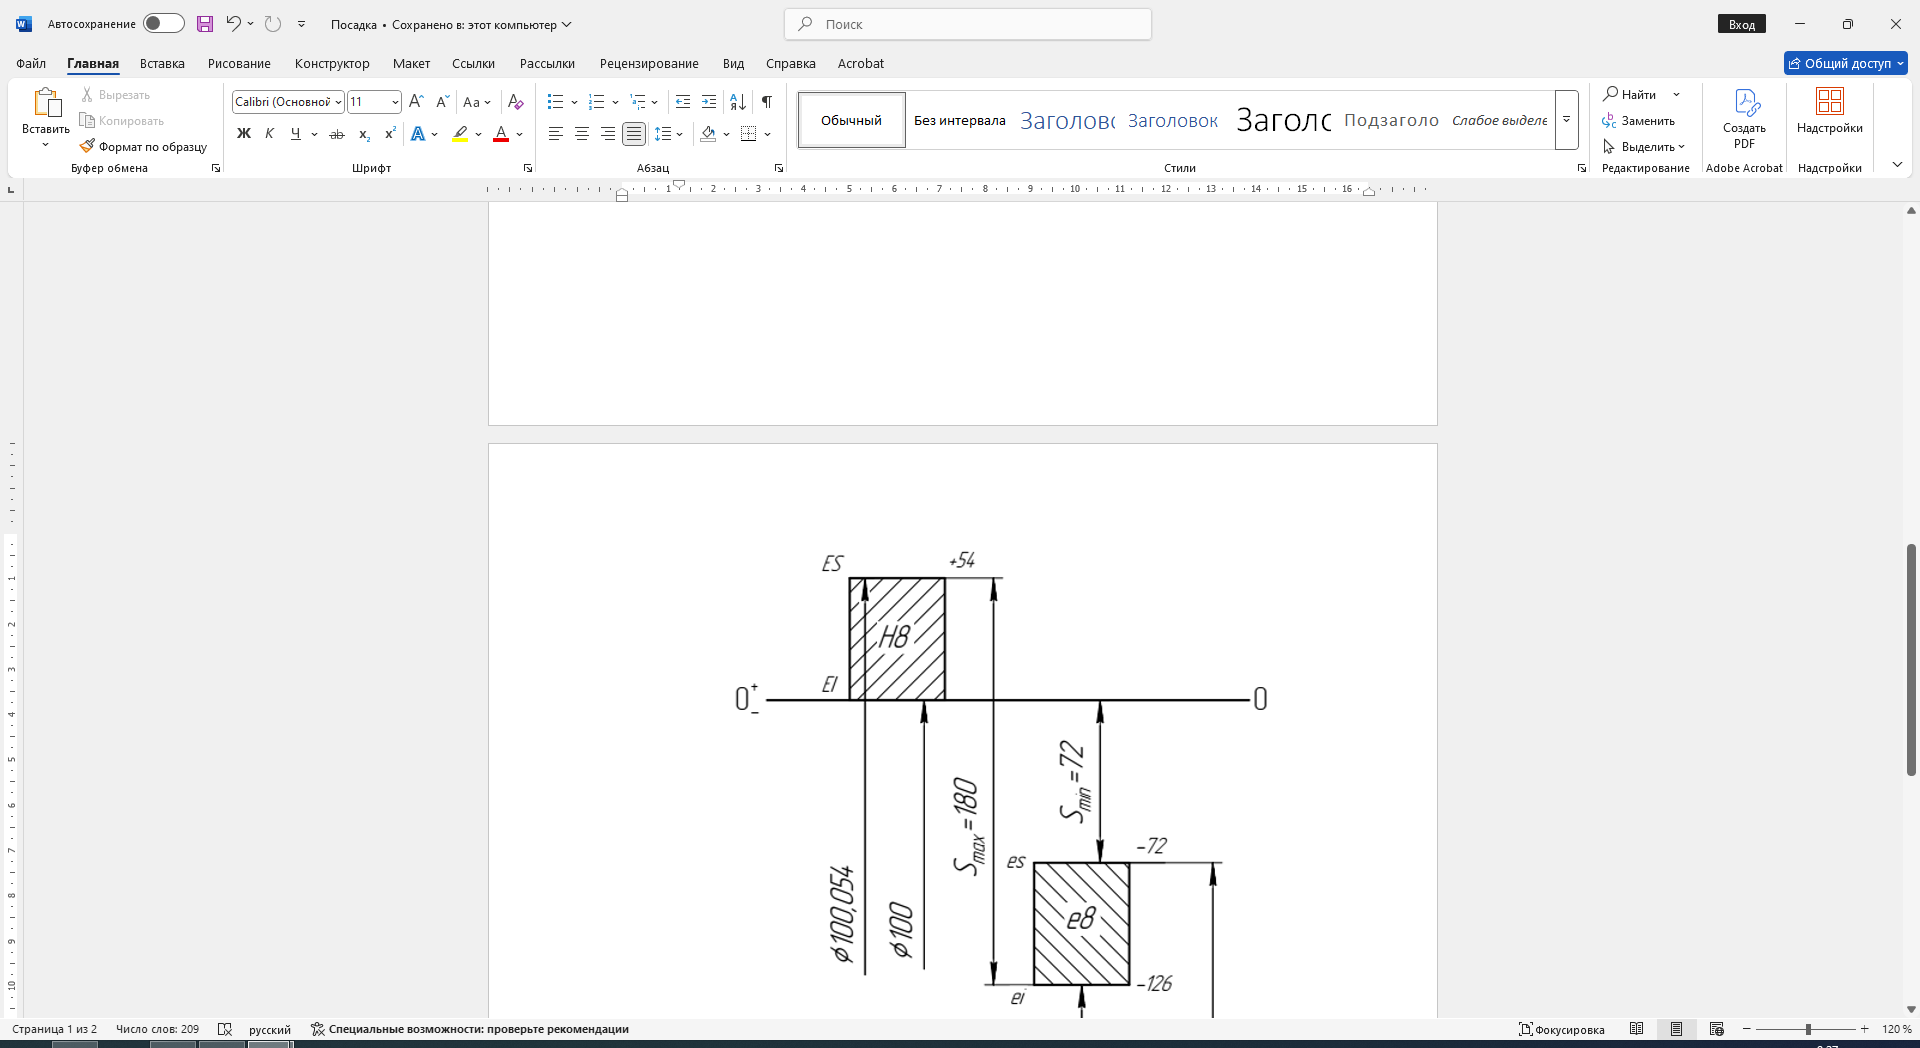Open the Выделить dropdown

[1644, 147]
